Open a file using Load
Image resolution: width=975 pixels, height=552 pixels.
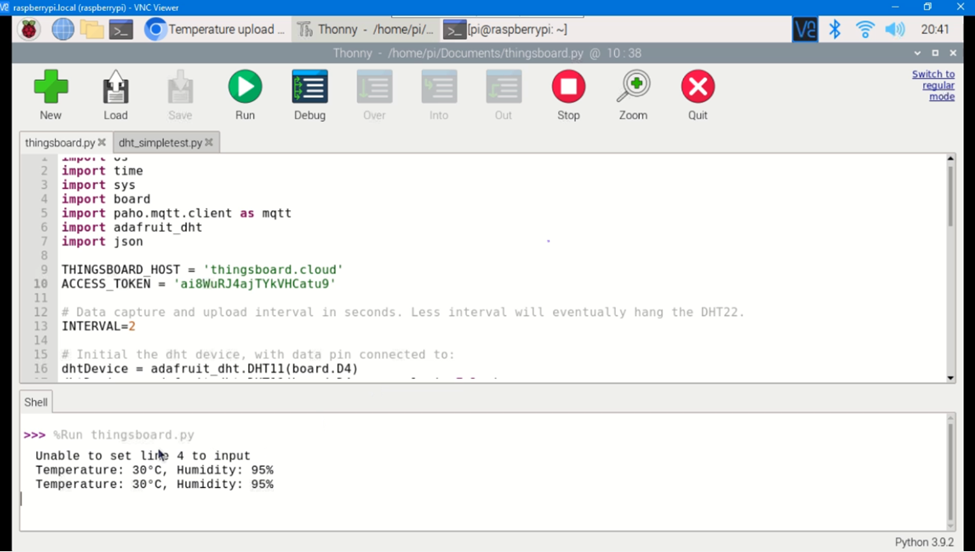[x=116, y=94]
